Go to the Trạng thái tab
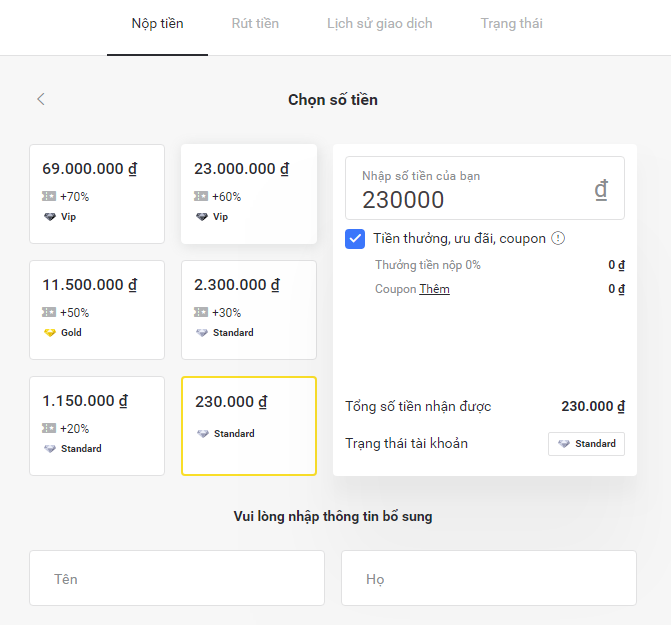671x625 pixels. [x=511, y=23]
